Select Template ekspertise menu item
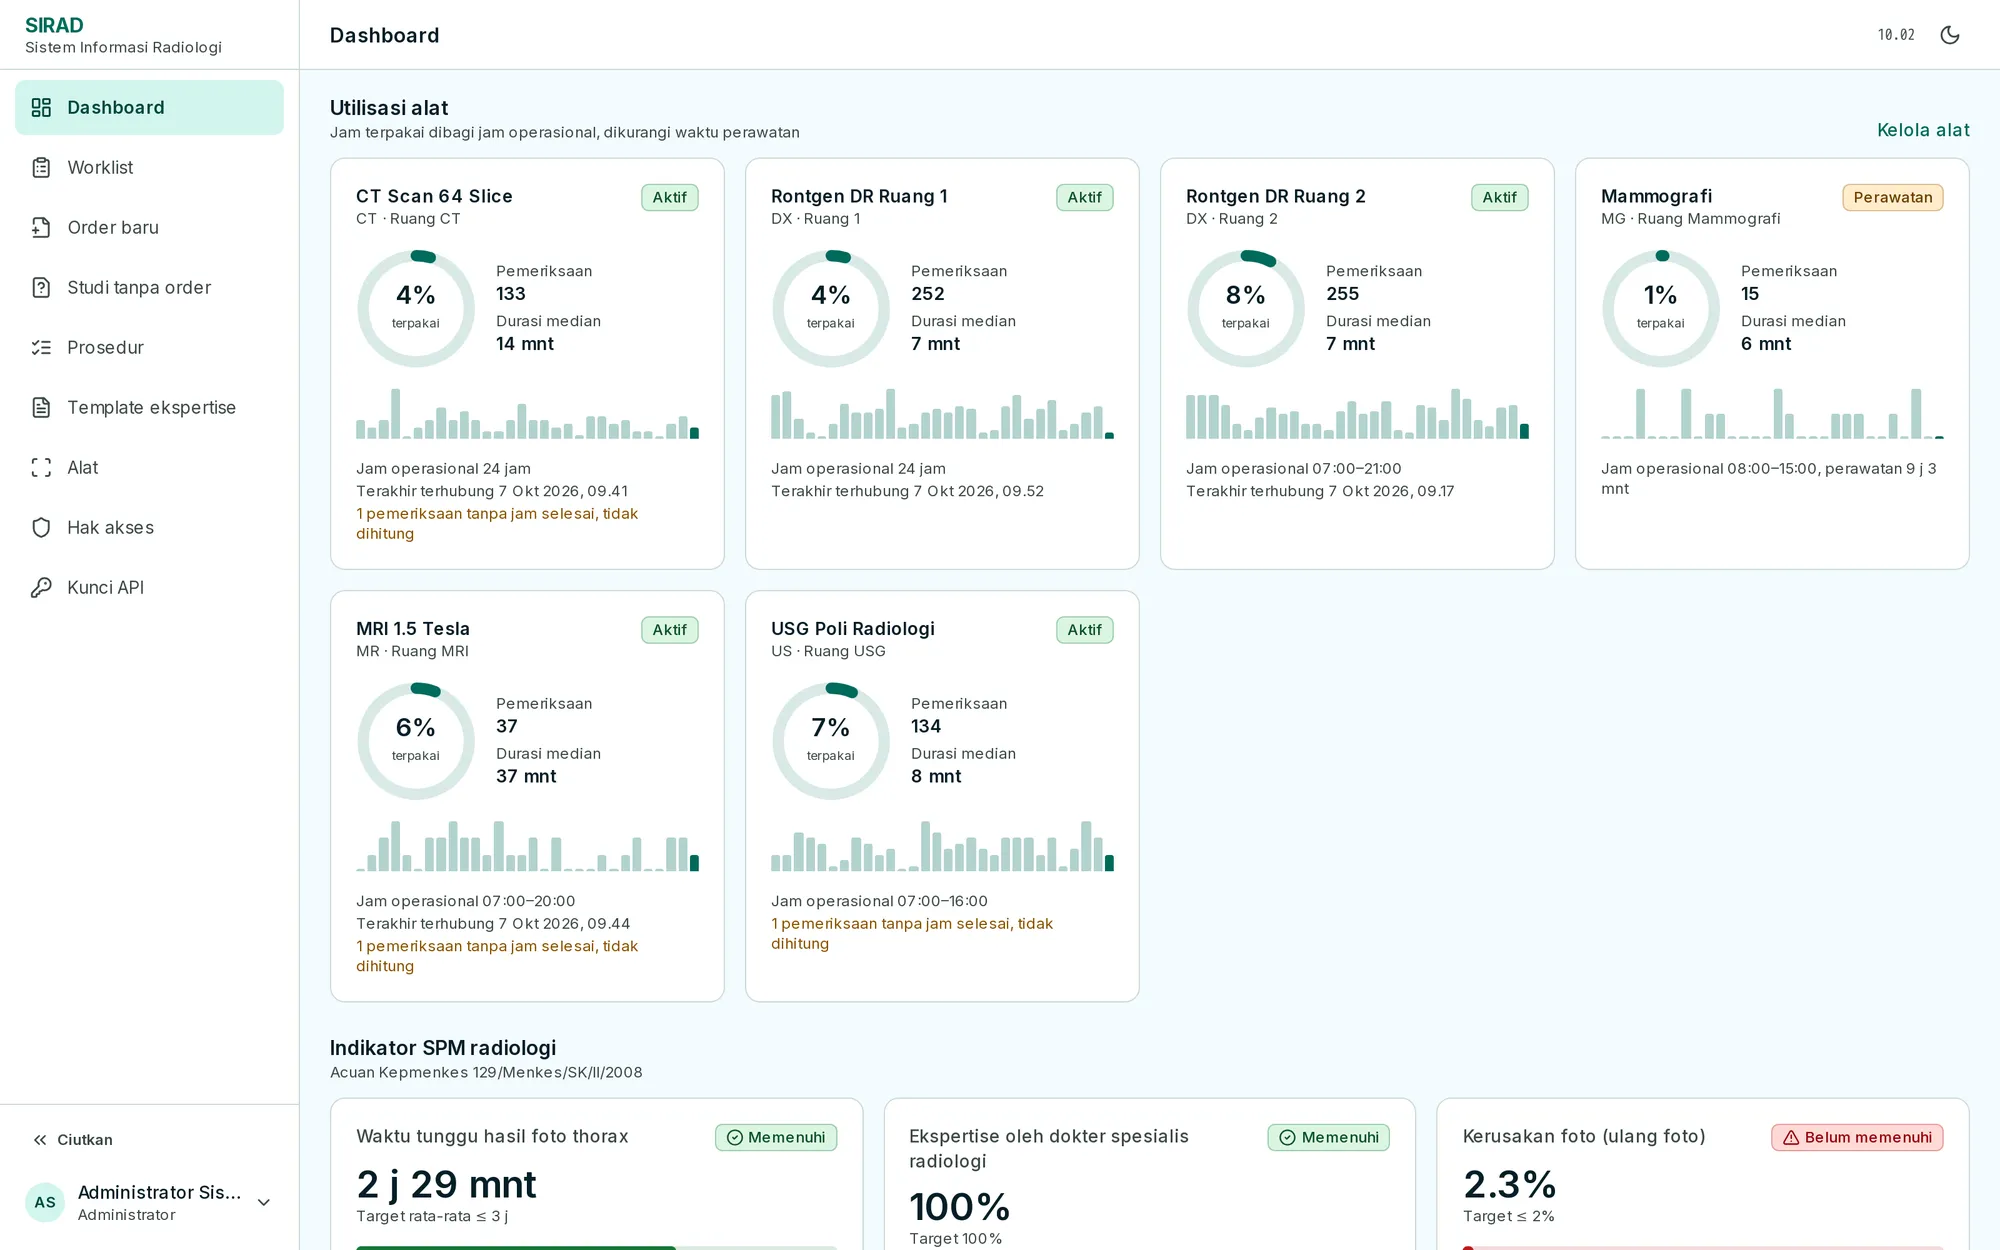The width and height of the screenshot is (2000, 1250). [x=149, y=407]
